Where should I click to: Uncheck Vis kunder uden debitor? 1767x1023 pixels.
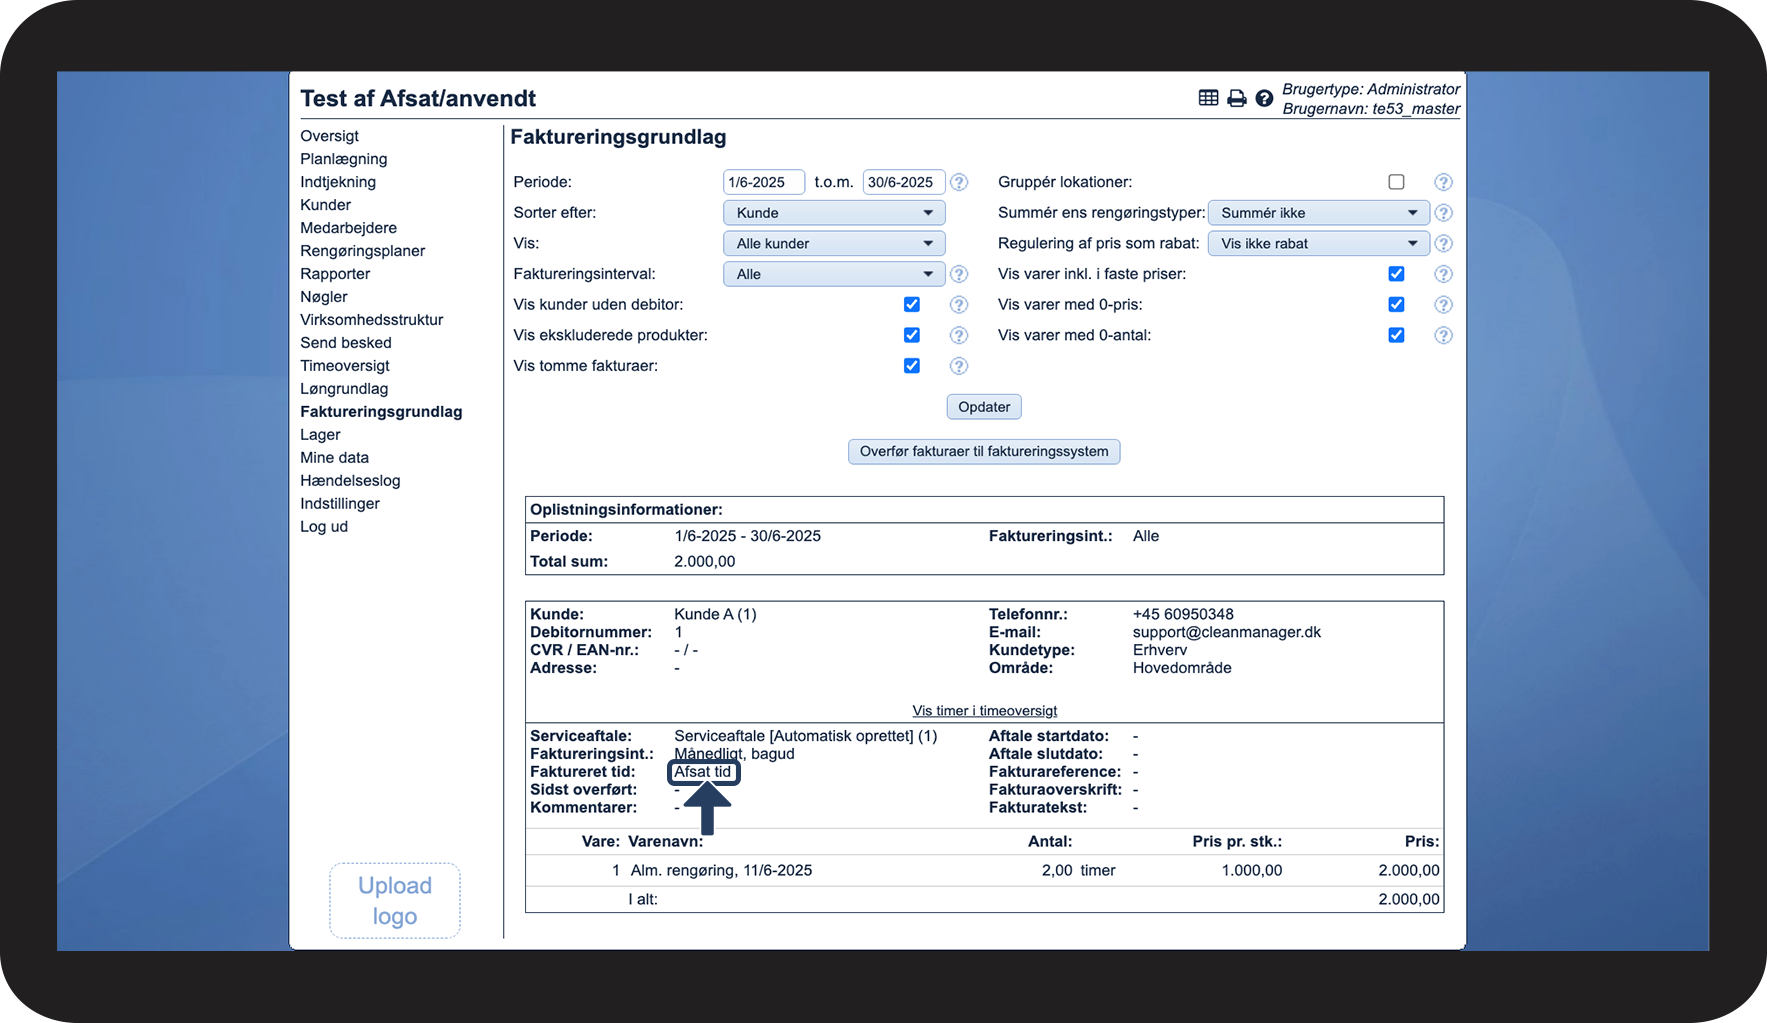tap(911, 304)
